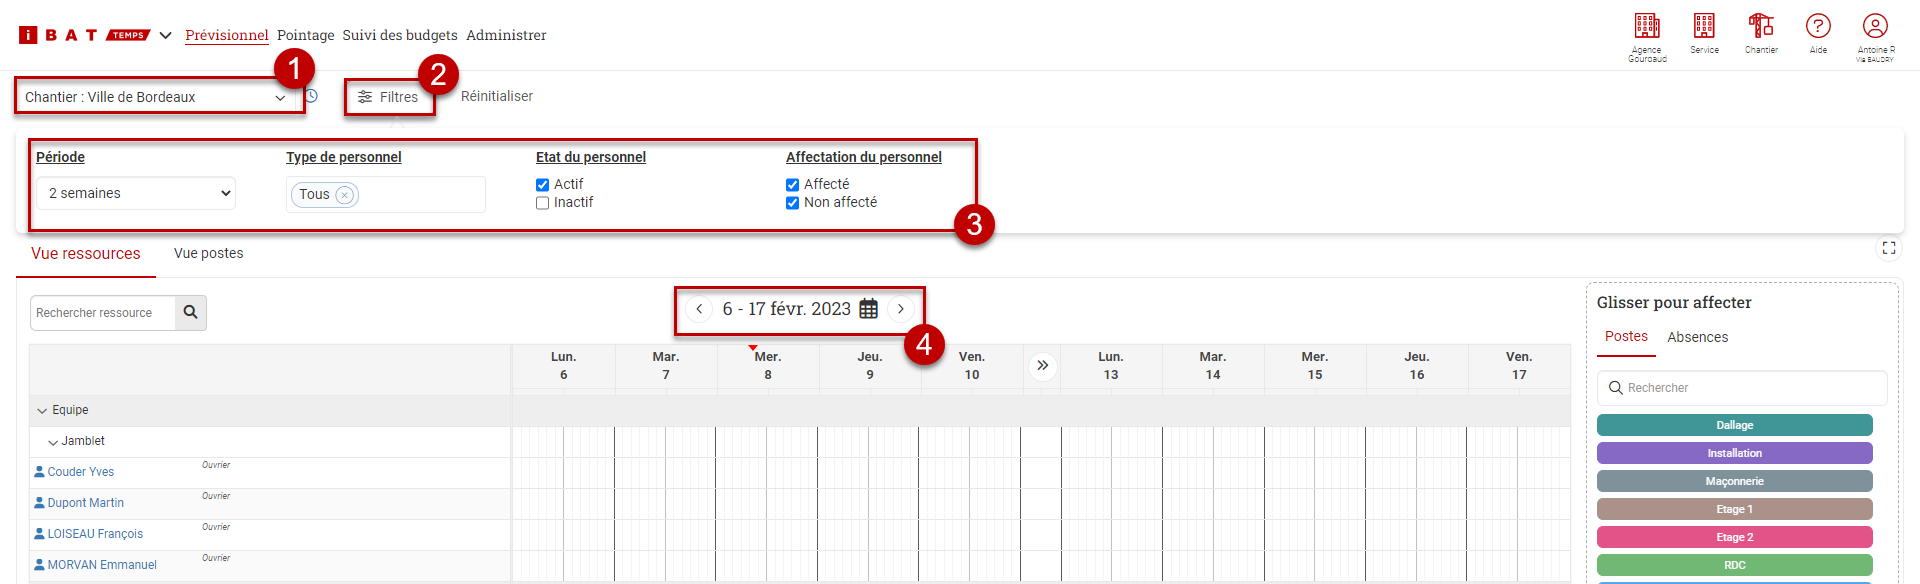Uncheck the Actif checkbox
Screen dimensions: 1920x584
point(543,185)
